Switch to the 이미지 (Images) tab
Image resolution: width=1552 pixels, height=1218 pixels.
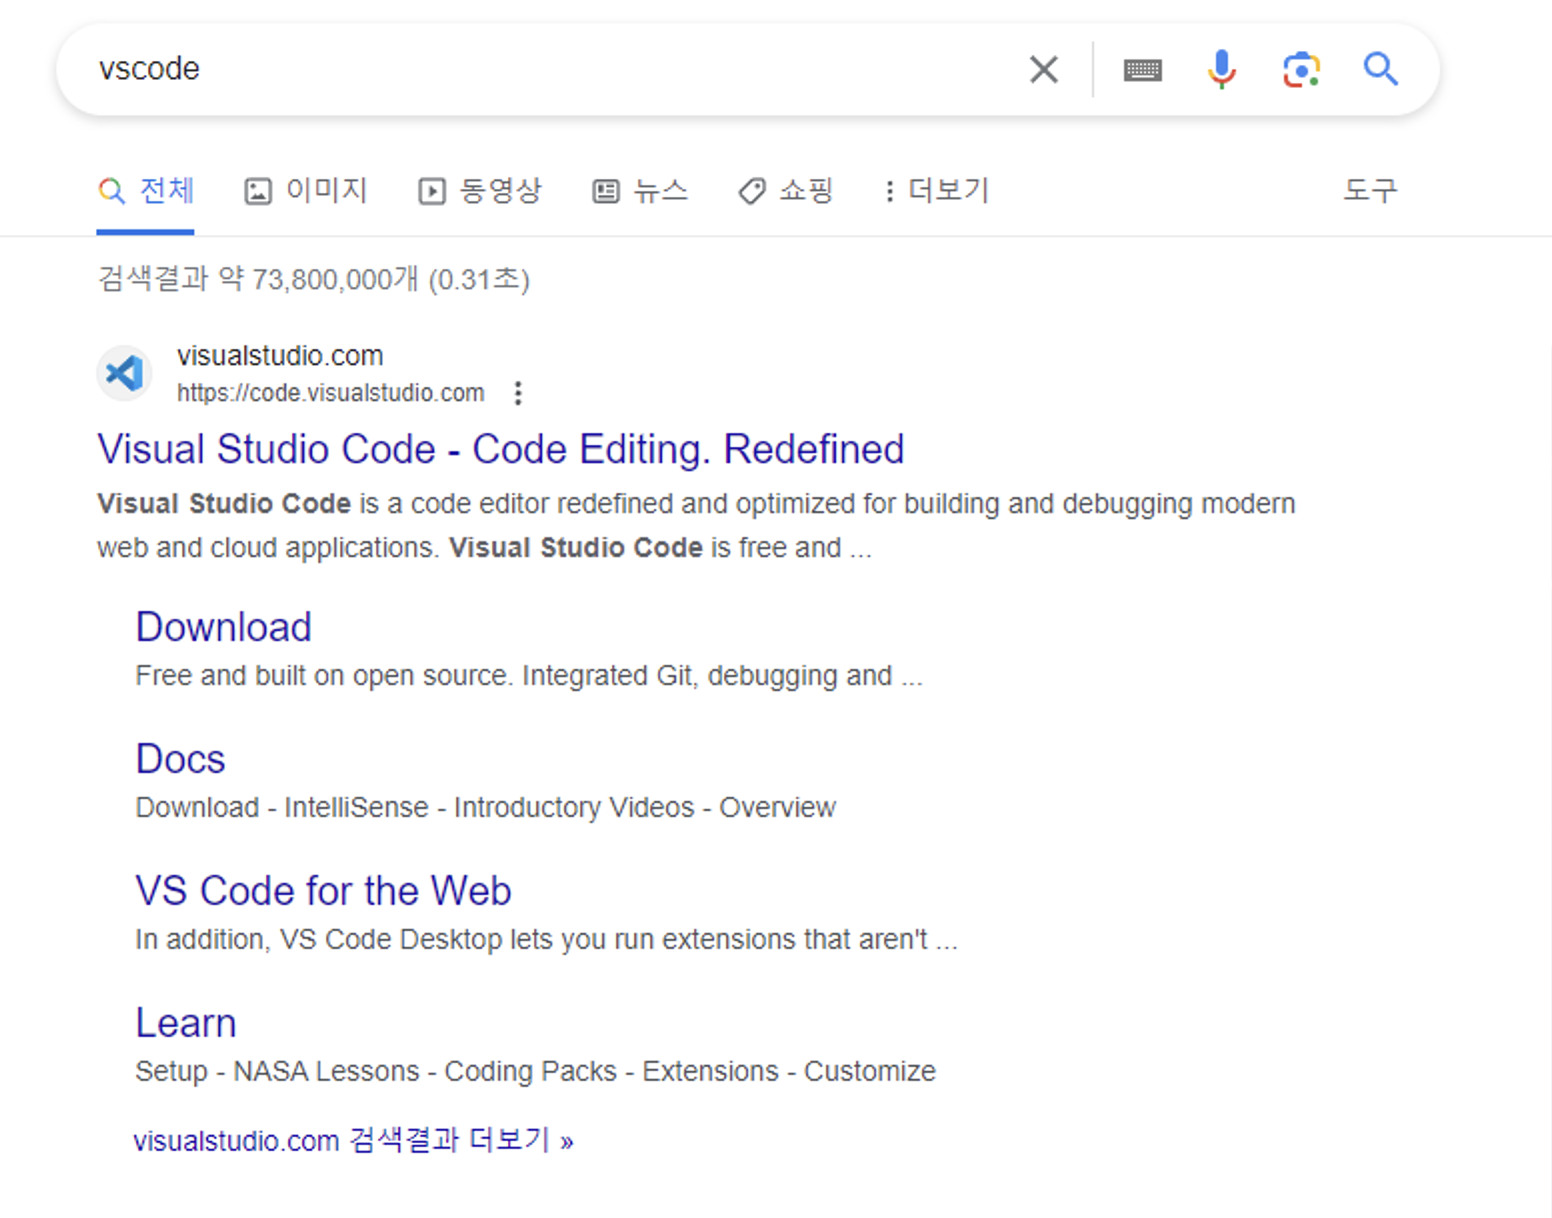coord(306,190)
